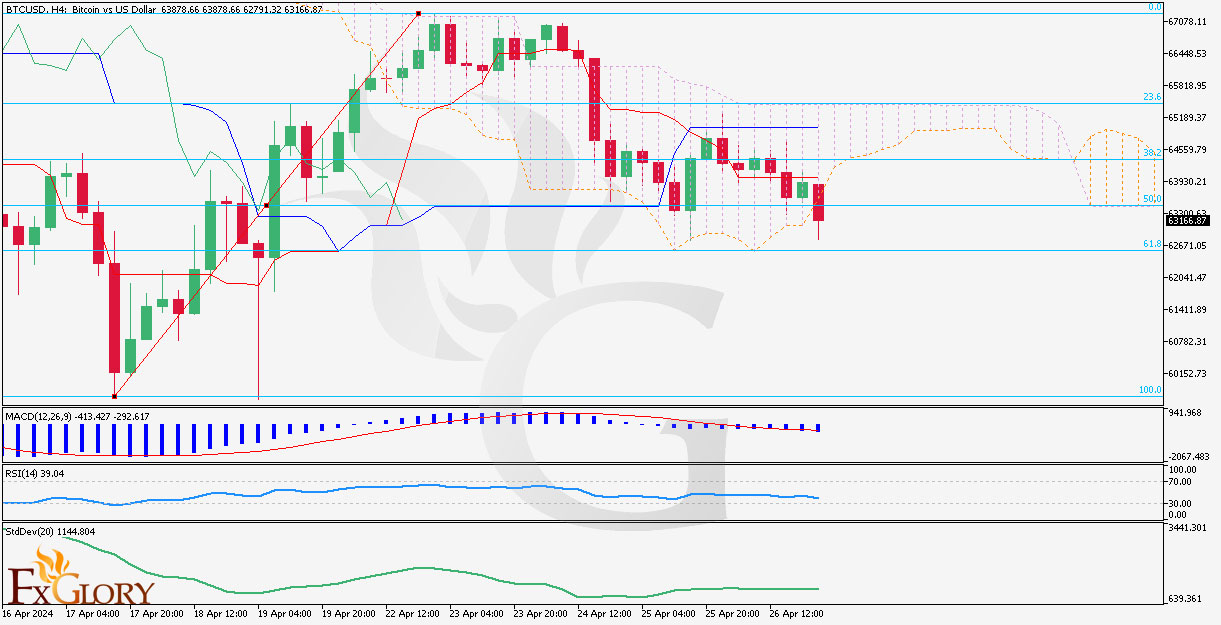Image resolution: width=1221 pixels, height=625 pixels.
Task: Click the RSI scale value 70.00
Action: (x=1180, y=481)
